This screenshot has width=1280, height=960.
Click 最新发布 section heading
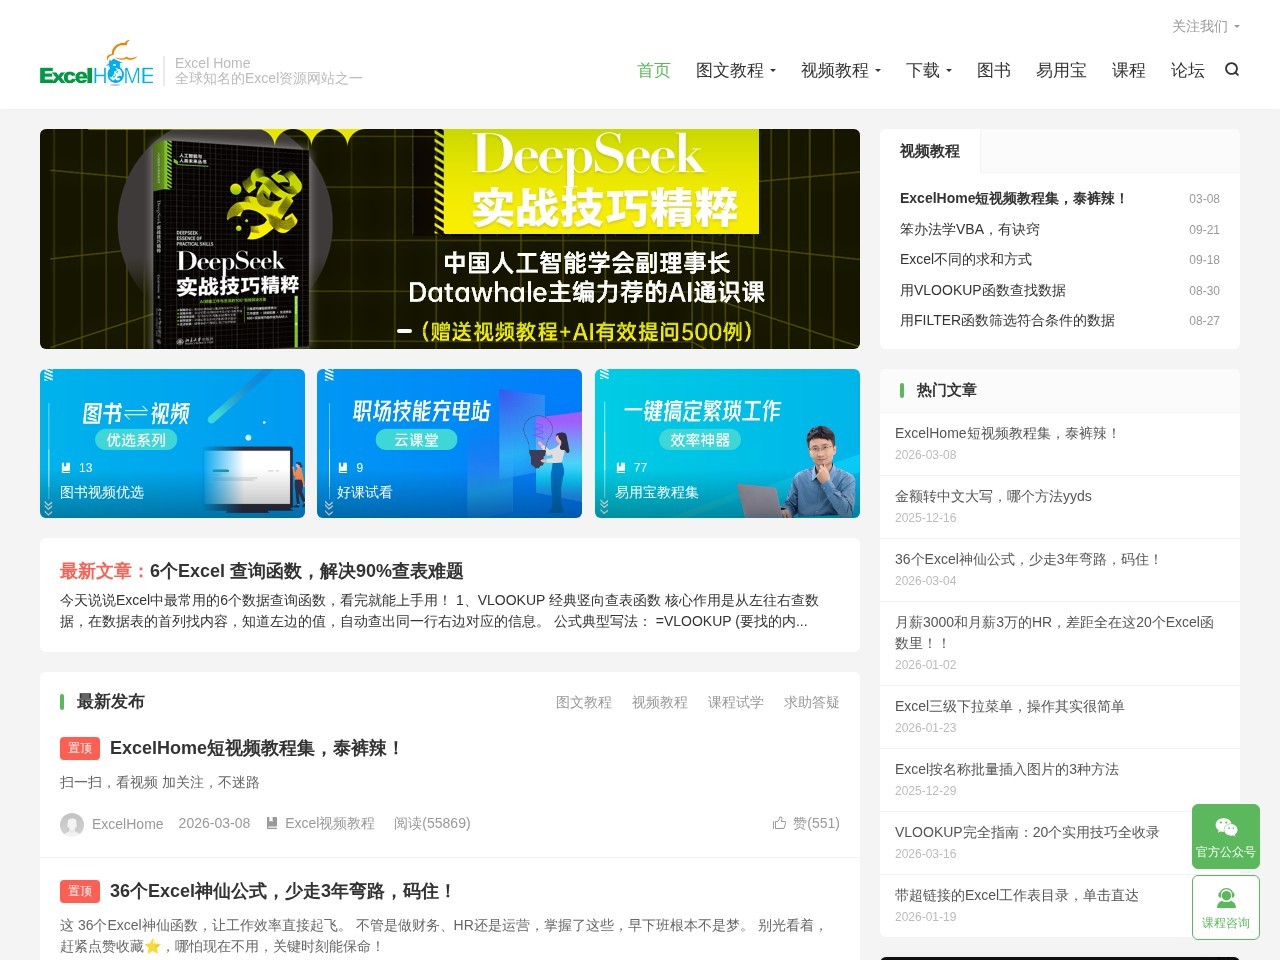(110, 702)
